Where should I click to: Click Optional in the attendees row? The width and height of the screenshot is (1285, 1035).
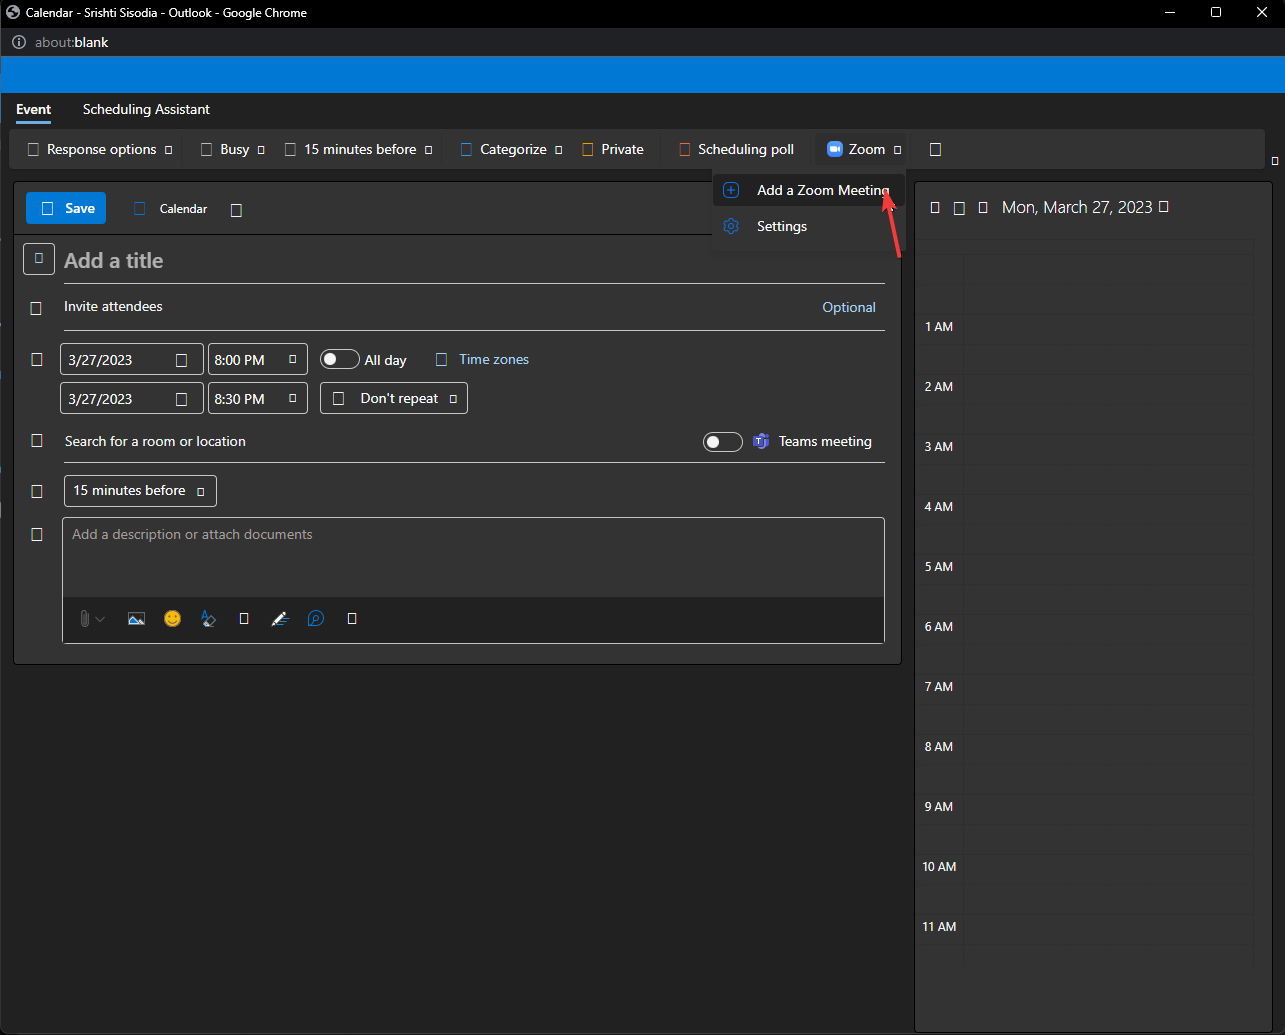point(849,307)
